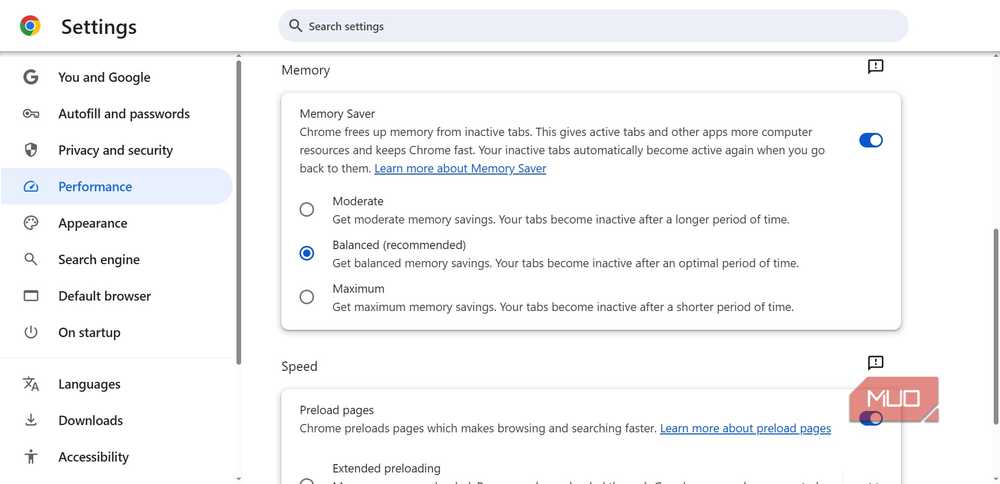
Task: Click the power icon for On startup
Action: pyautogui.click(x=31, y=332)
